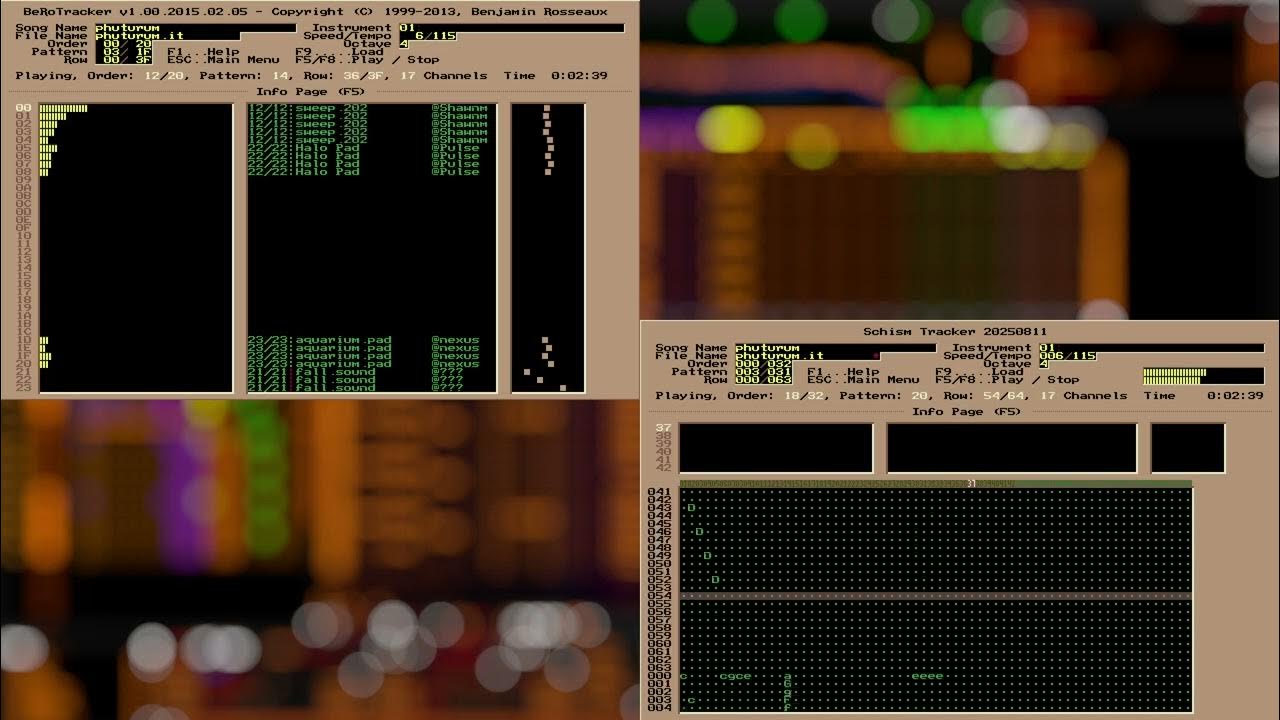Click the eeee notes on row 000 in Schism

pyautogui.click(x=927, y=676)
